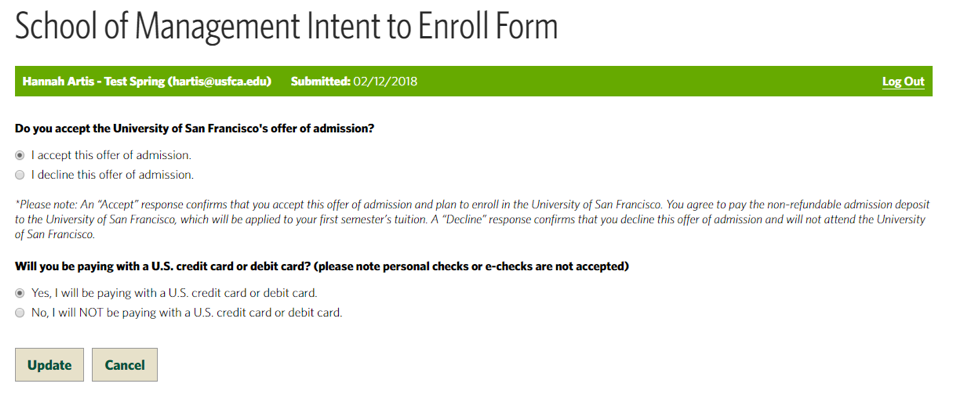Click the Intent to Enroll Form page title

click(x=285, y=27)
